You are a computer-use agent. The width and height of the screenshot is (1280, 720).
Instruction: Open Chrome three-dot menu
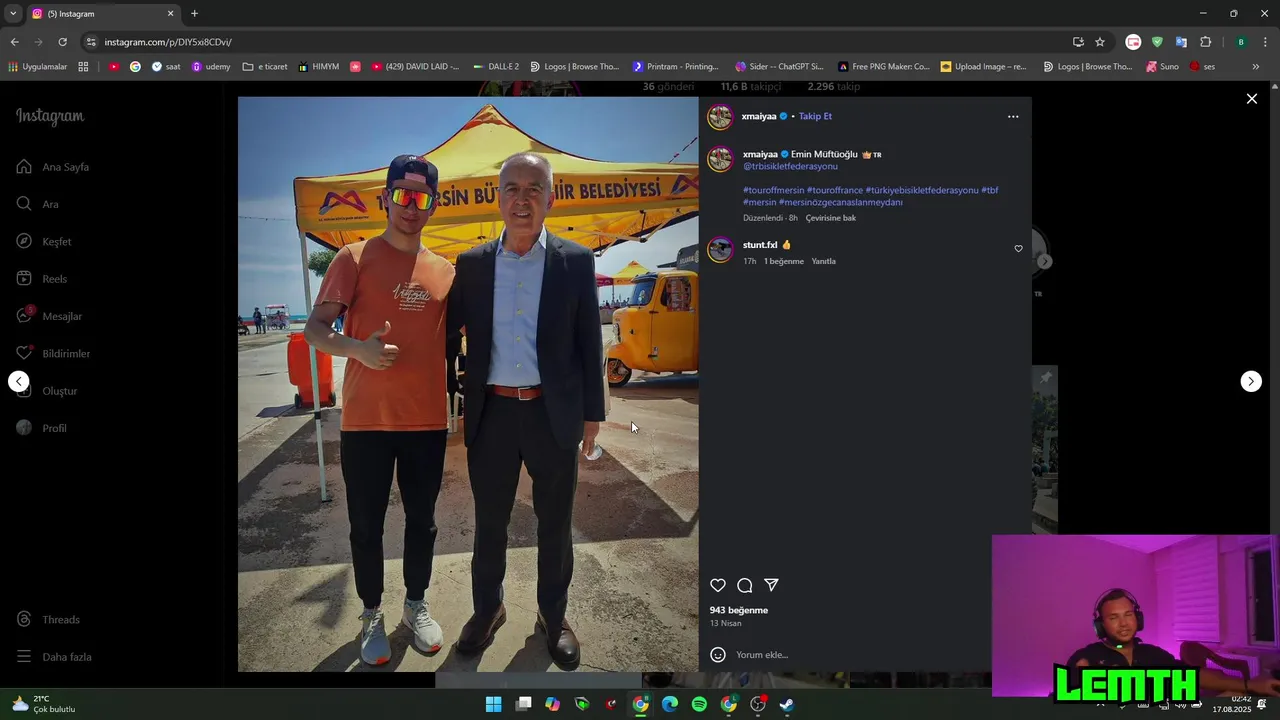click(1264, 42)
